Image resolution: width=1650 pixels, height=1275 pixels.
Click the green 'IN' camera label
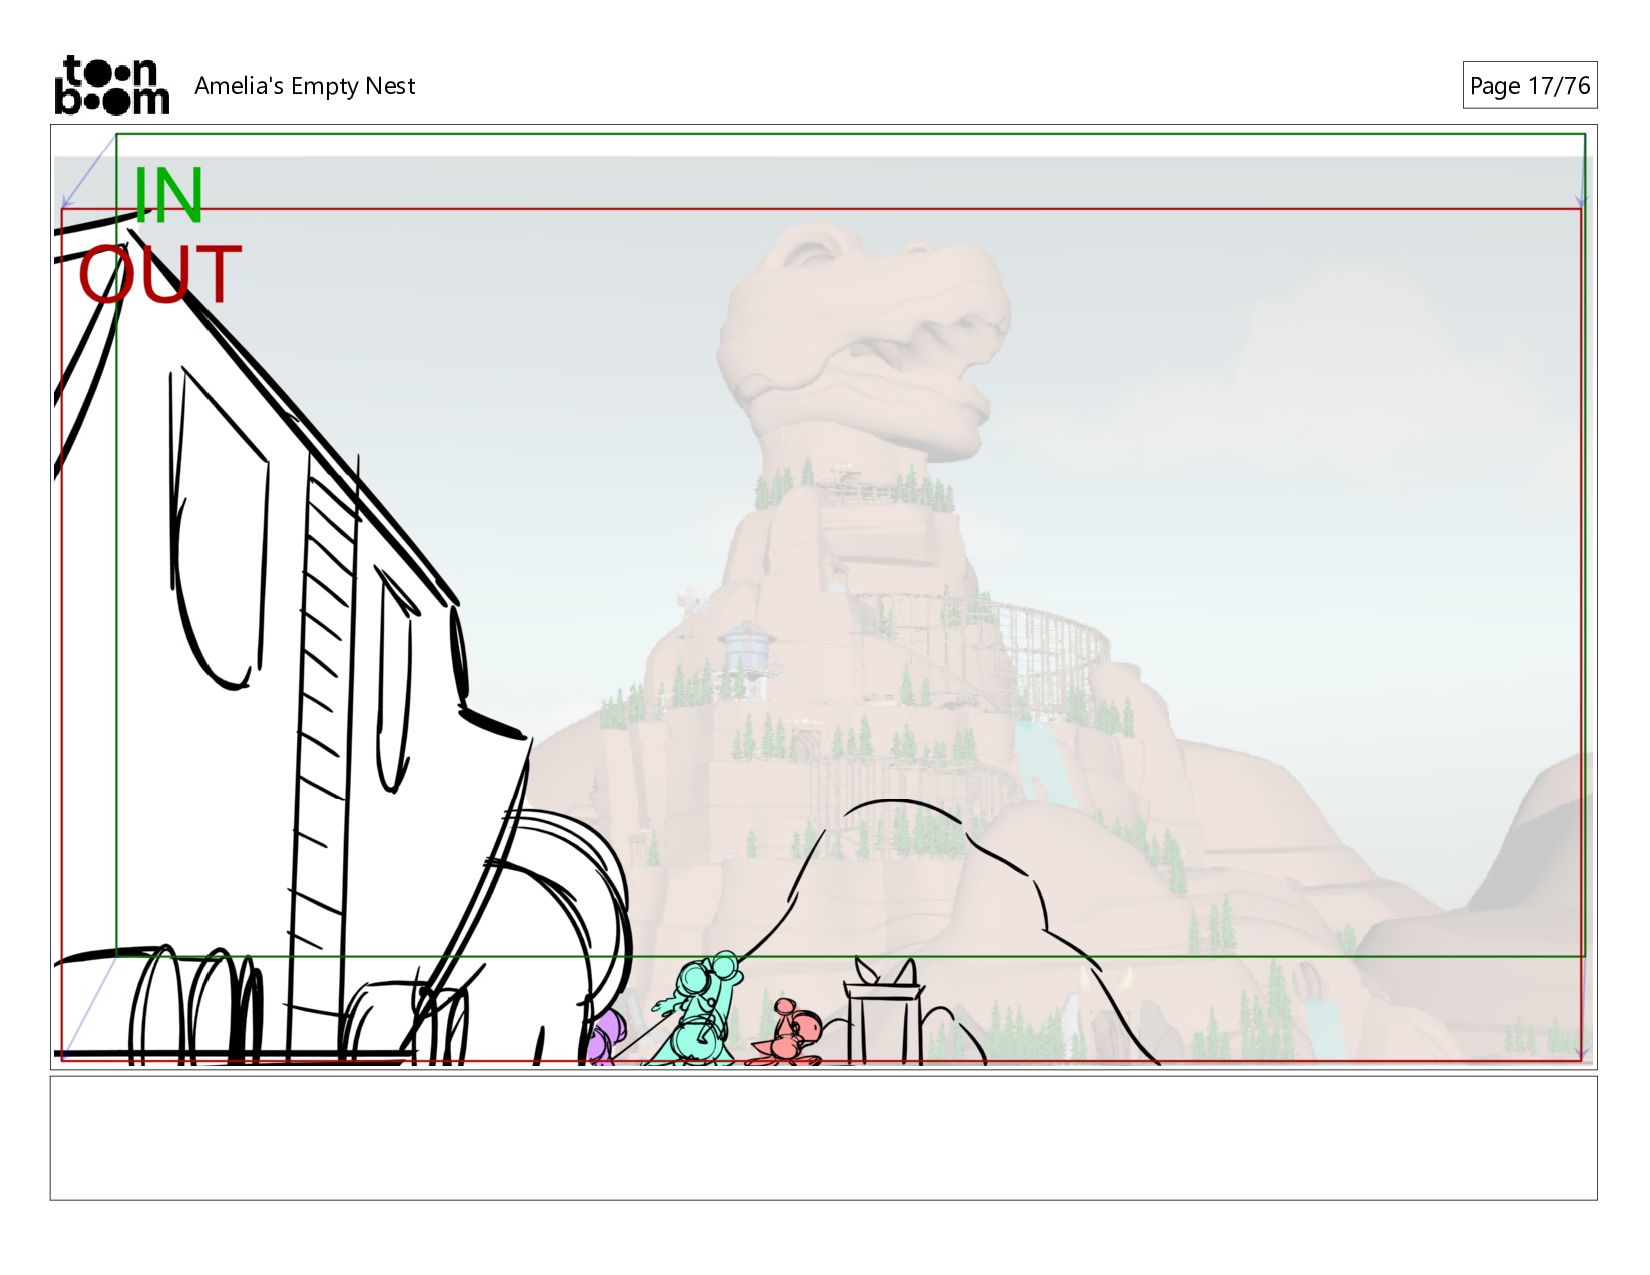168,195
